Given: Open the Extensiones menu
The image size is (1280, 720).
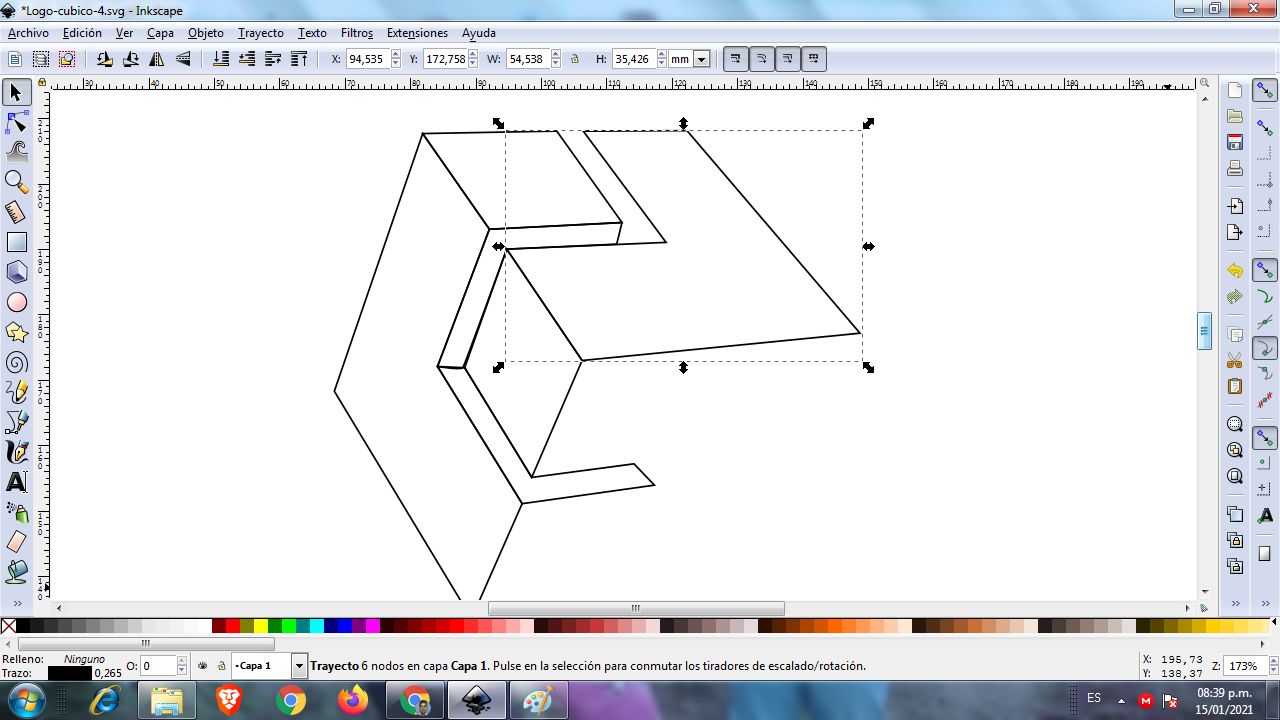Looking at the screenshot, I should [417, 33].
